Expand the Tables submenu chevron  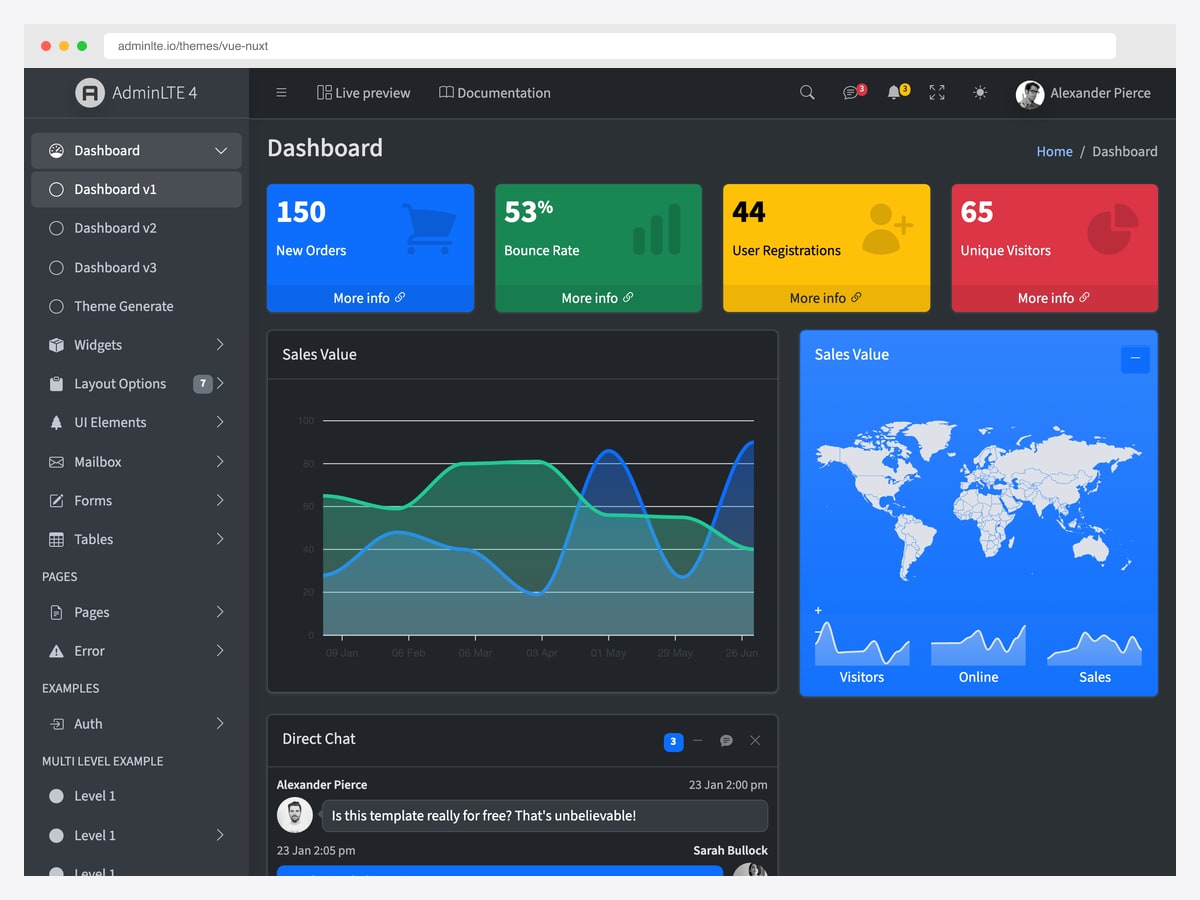(220, 540)
